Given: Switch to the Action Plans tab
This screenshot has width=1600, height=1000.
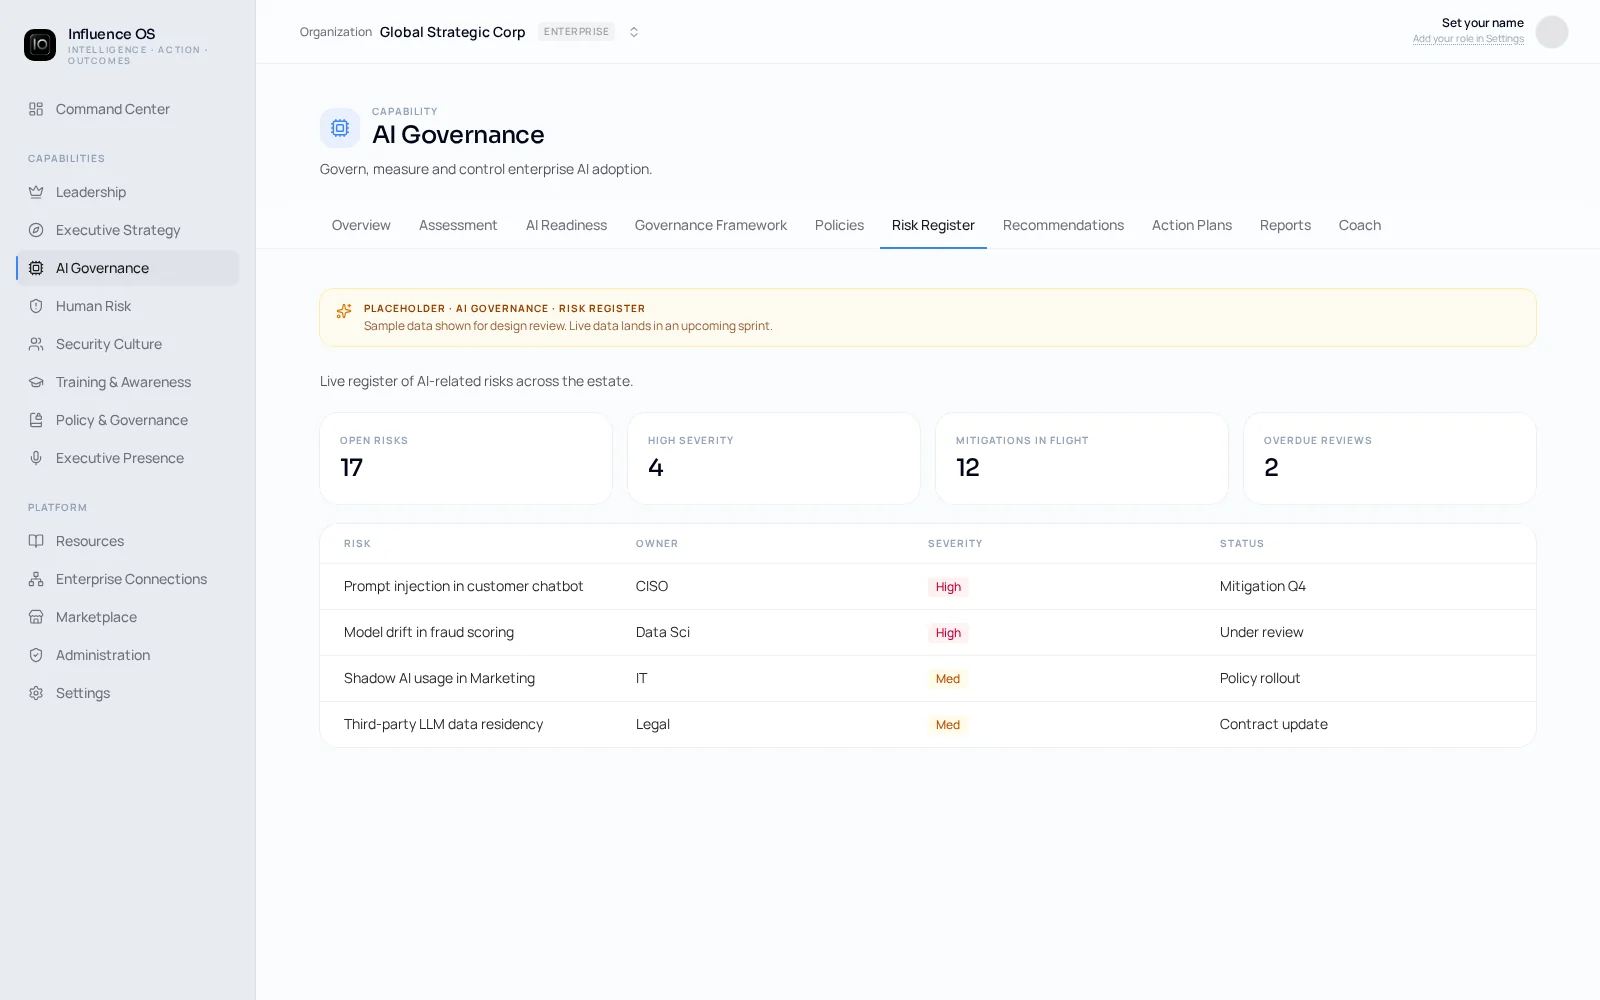Looking at the screenshot, I should 1192,225.
